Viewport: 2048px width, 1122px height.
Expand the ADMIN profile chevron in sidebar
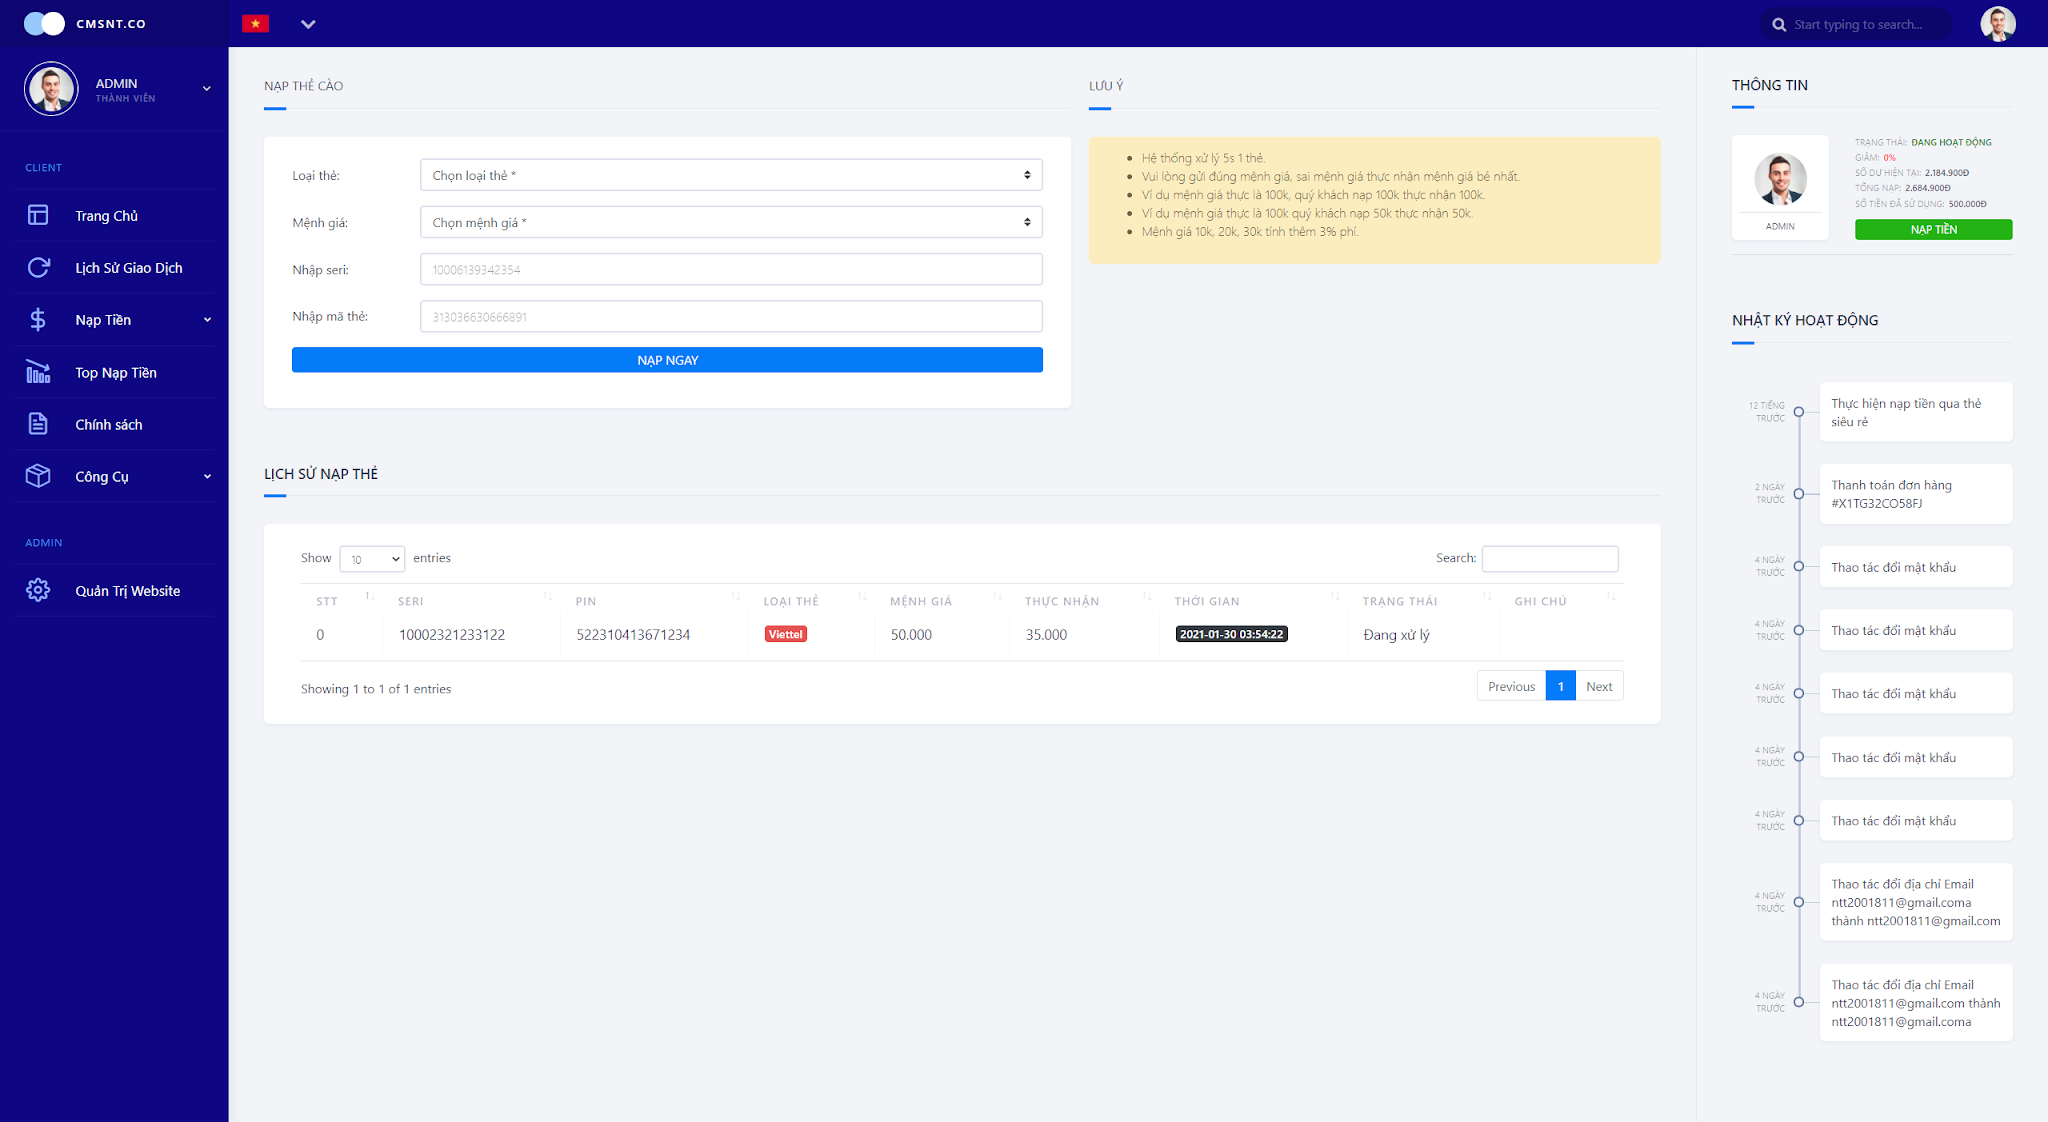click(207, 89)
